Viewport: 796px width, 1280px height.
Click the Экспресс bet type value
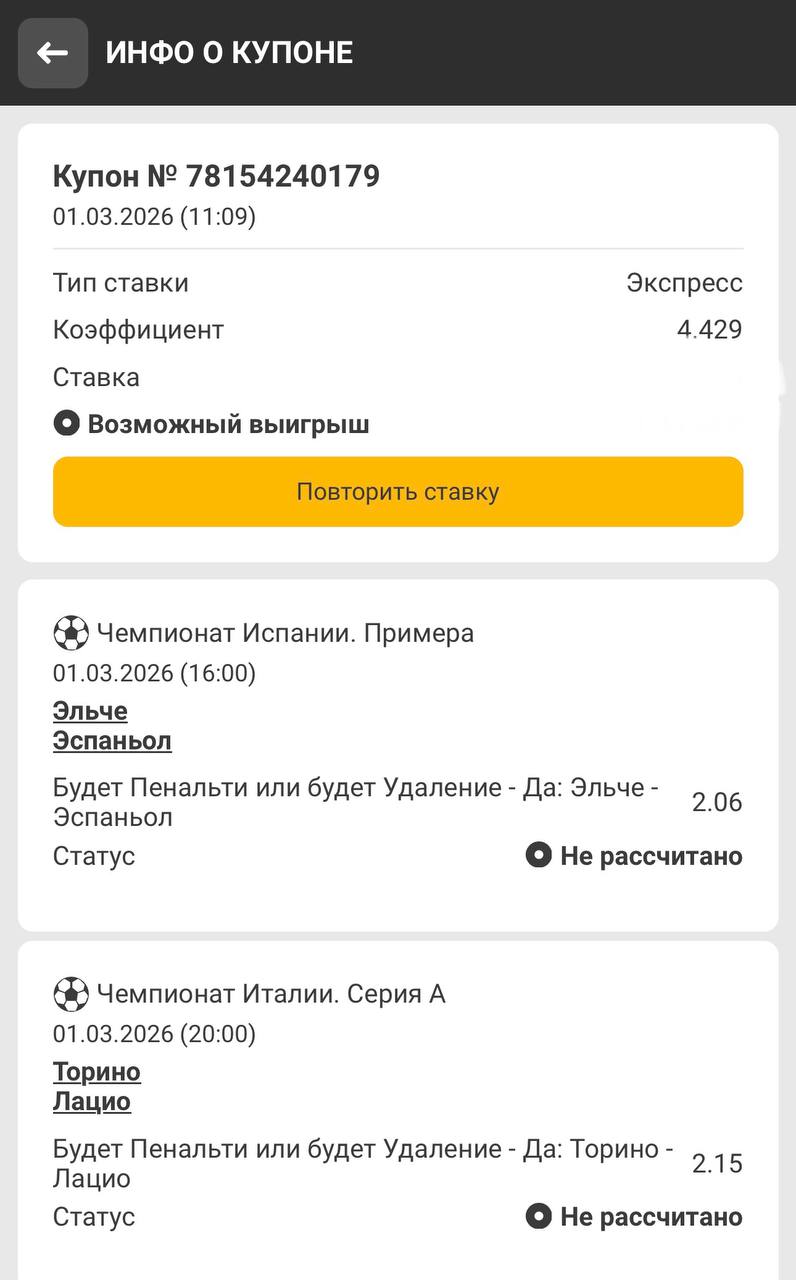[x=684, y=283]
